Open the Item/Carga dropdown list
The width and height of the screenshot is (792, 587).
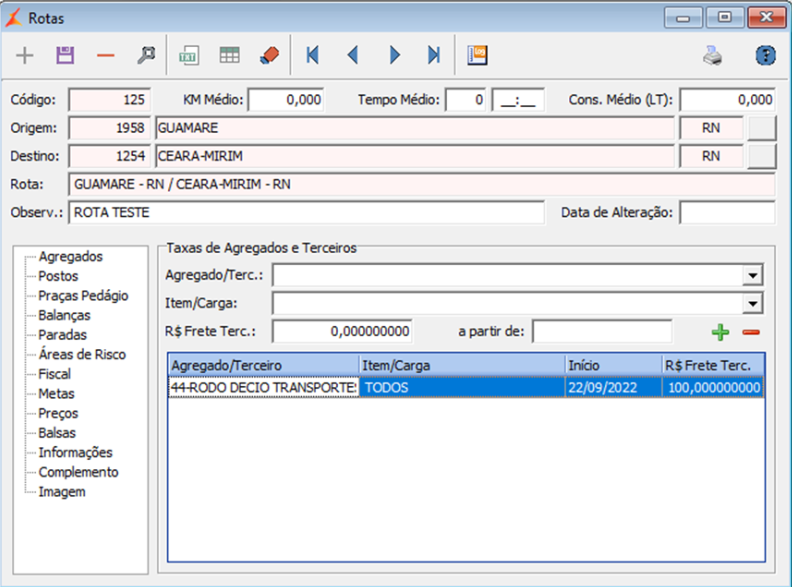752,304
